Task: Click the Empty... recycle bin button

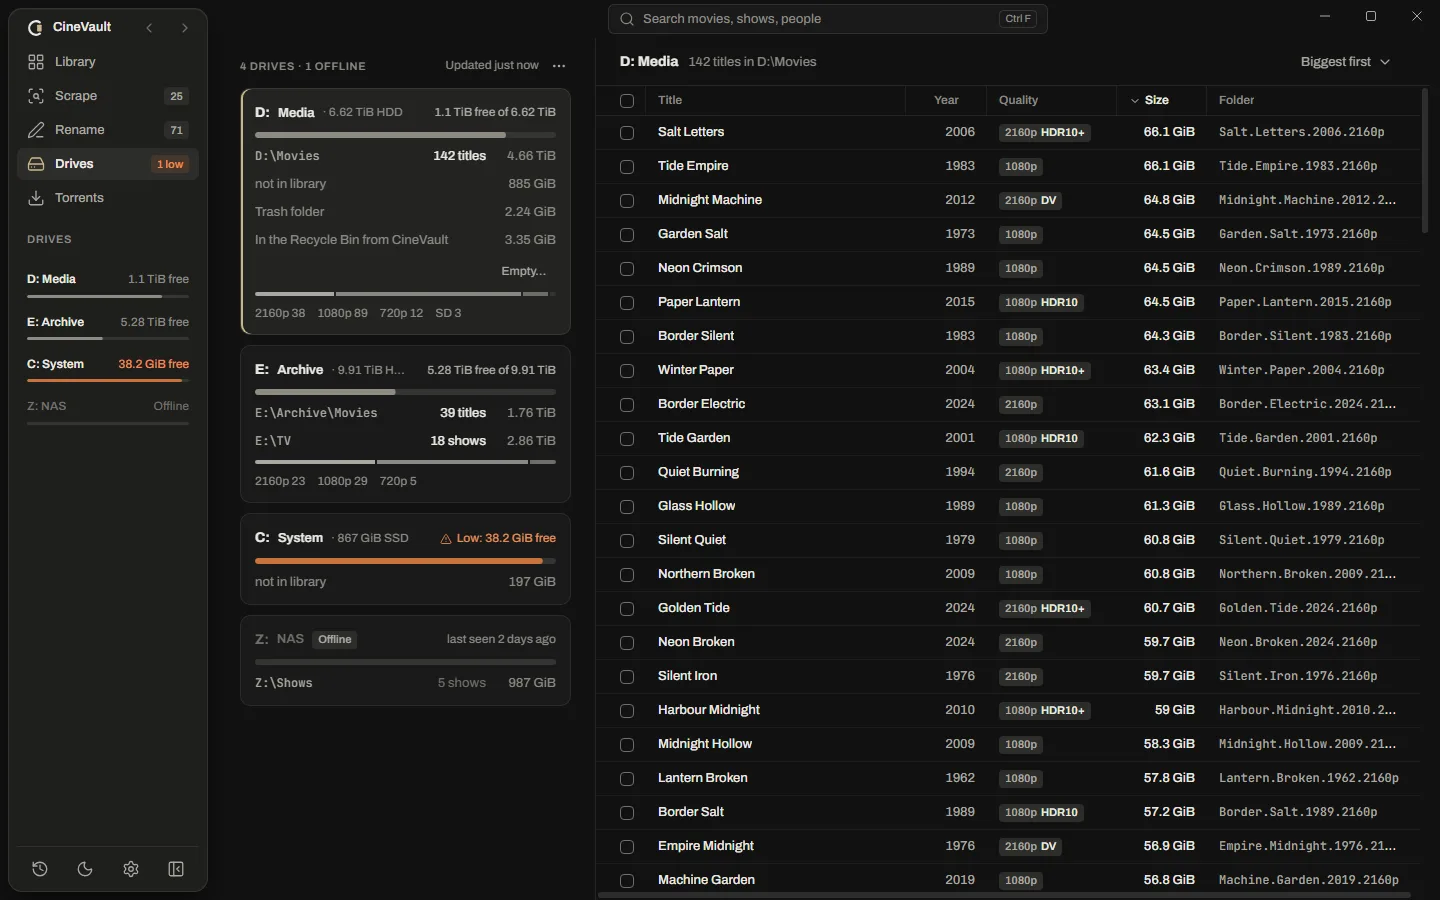Action: (x=524, y=271)
